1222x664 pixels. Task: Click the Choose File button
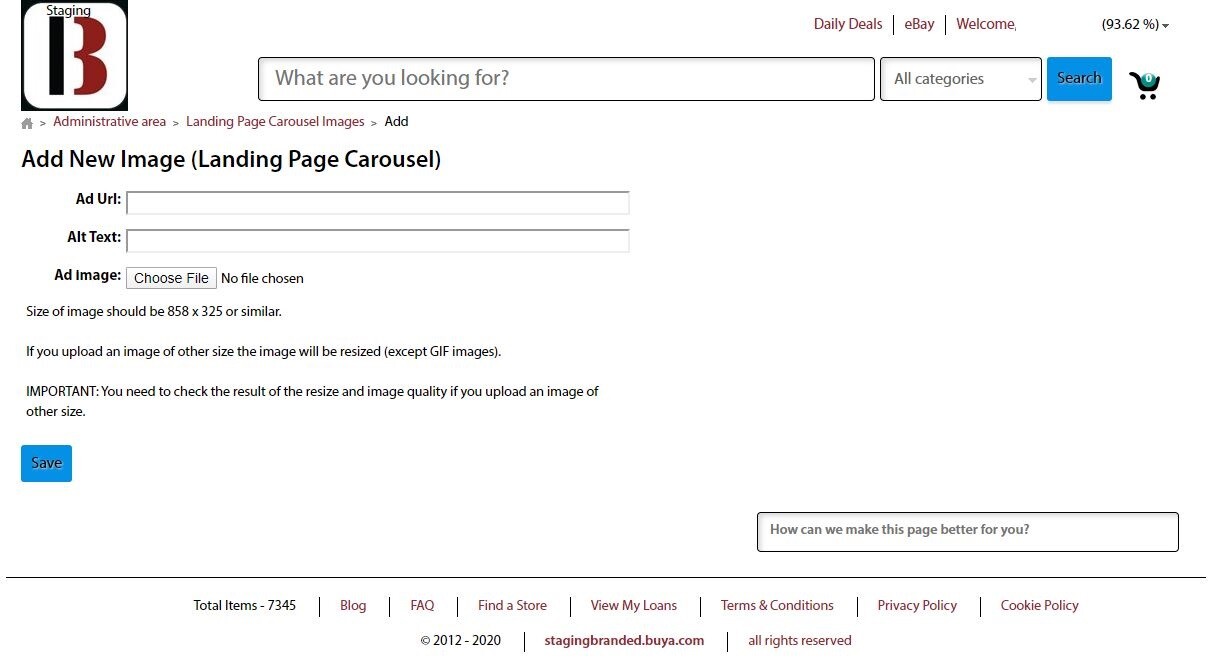click(x=171, y=278)
